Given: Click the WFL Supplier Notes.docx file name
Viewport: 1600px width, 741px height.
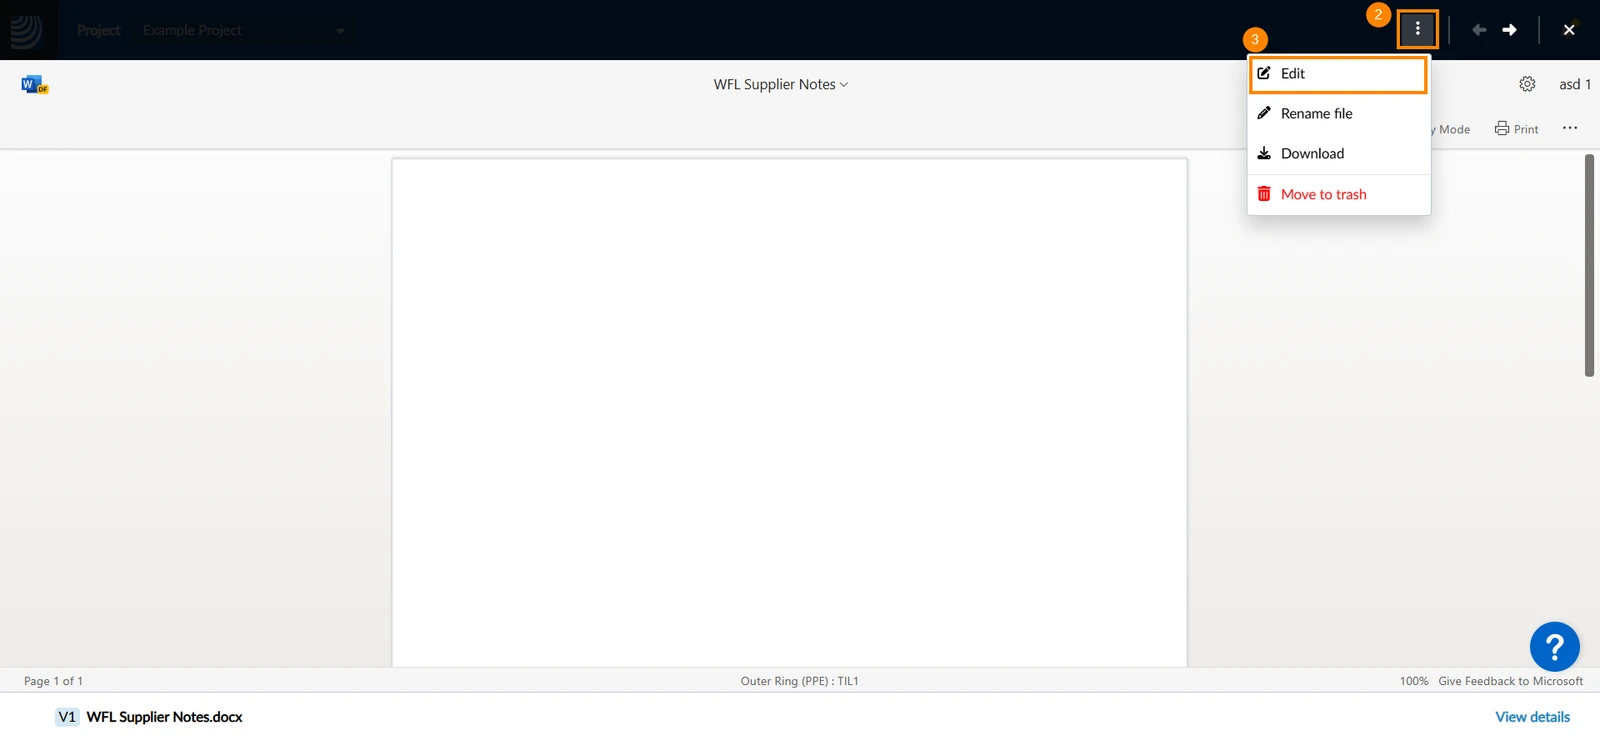Looking at the screenshot, I should pyautogui.click(x=164, y=717).
